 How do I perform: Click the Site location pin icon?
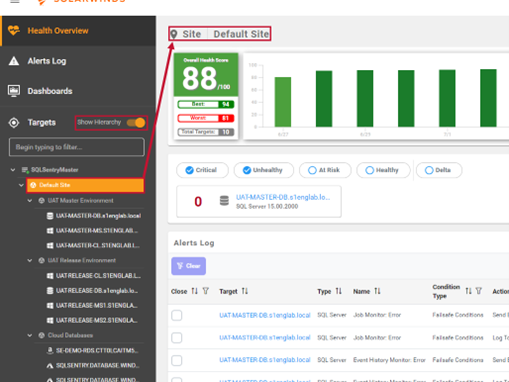click(174, 34)
